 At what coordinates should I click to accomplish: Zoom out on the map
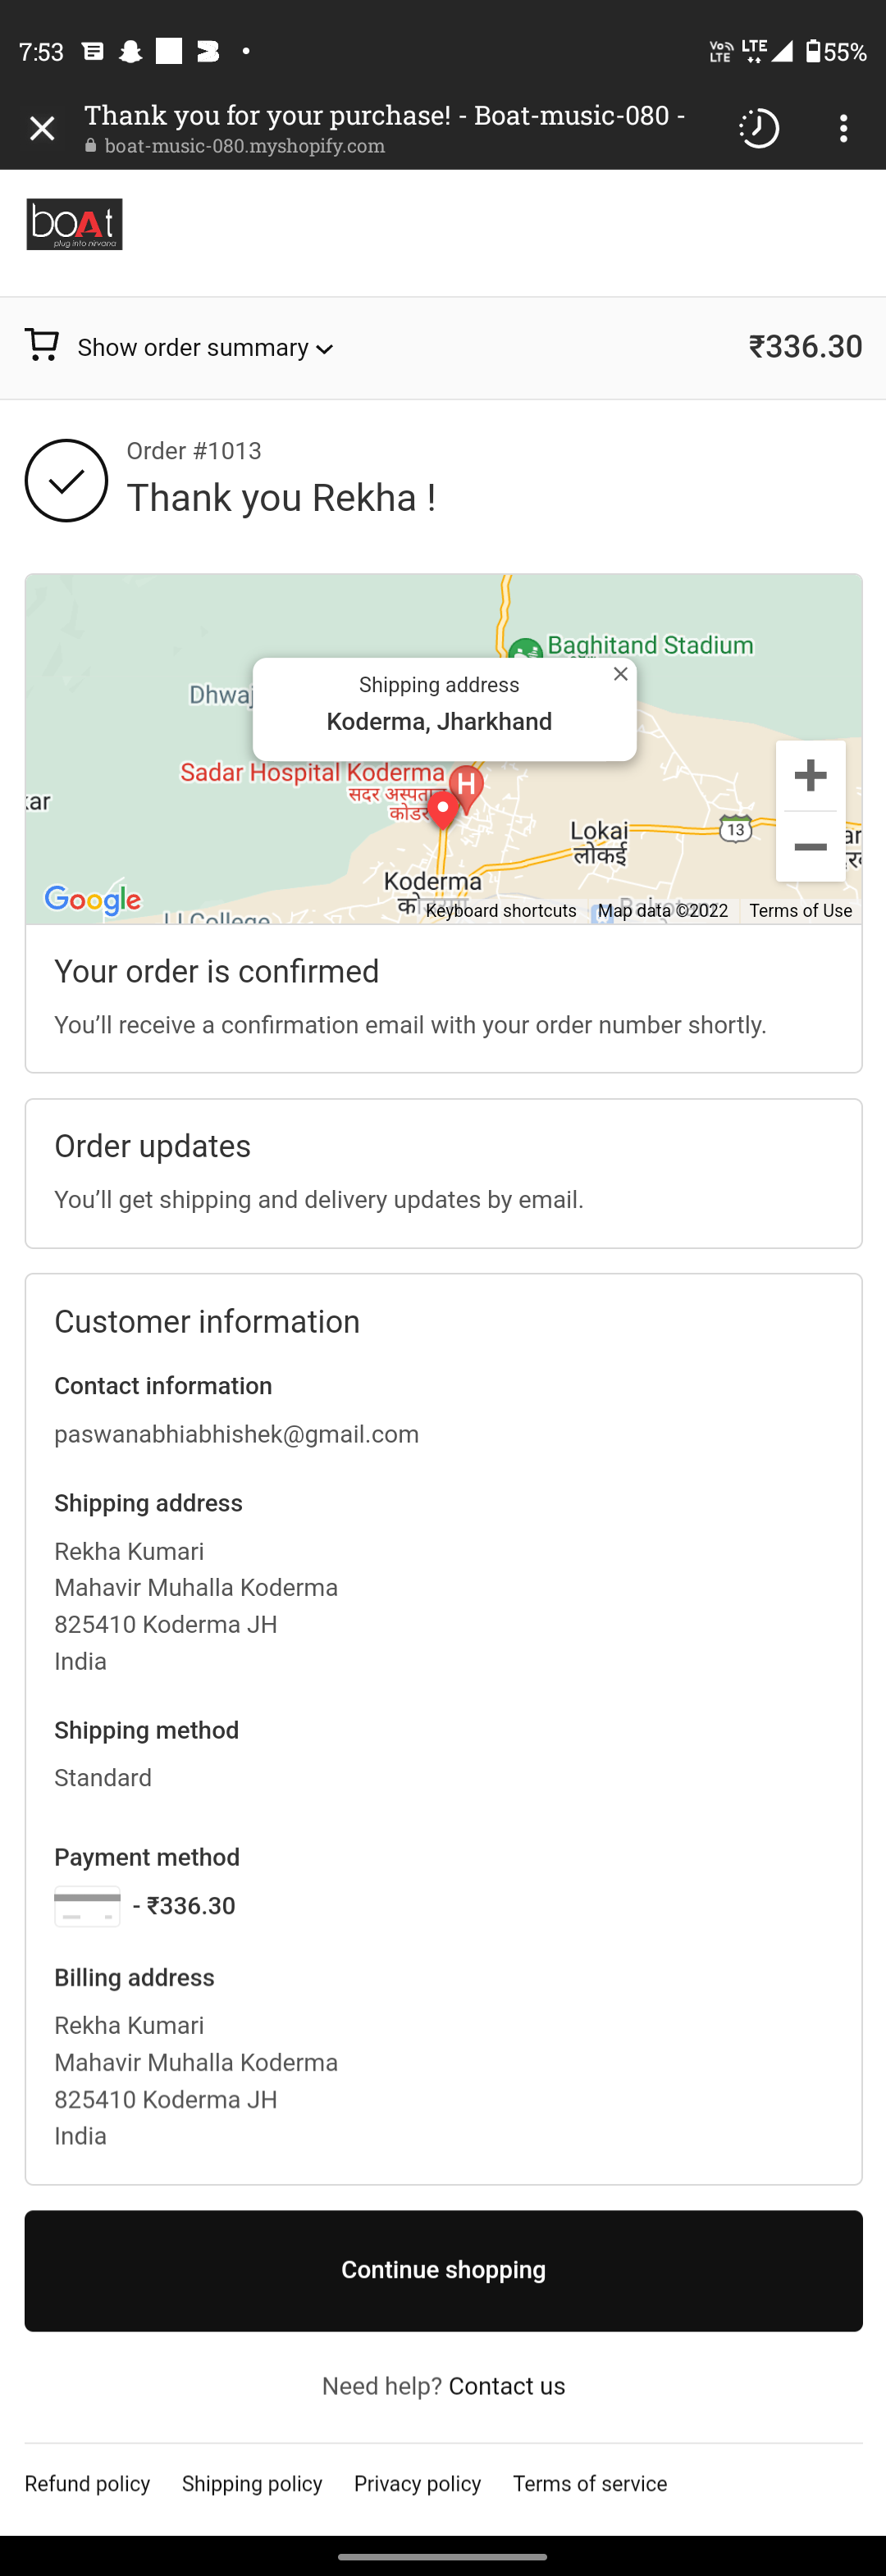pos(810,847)
